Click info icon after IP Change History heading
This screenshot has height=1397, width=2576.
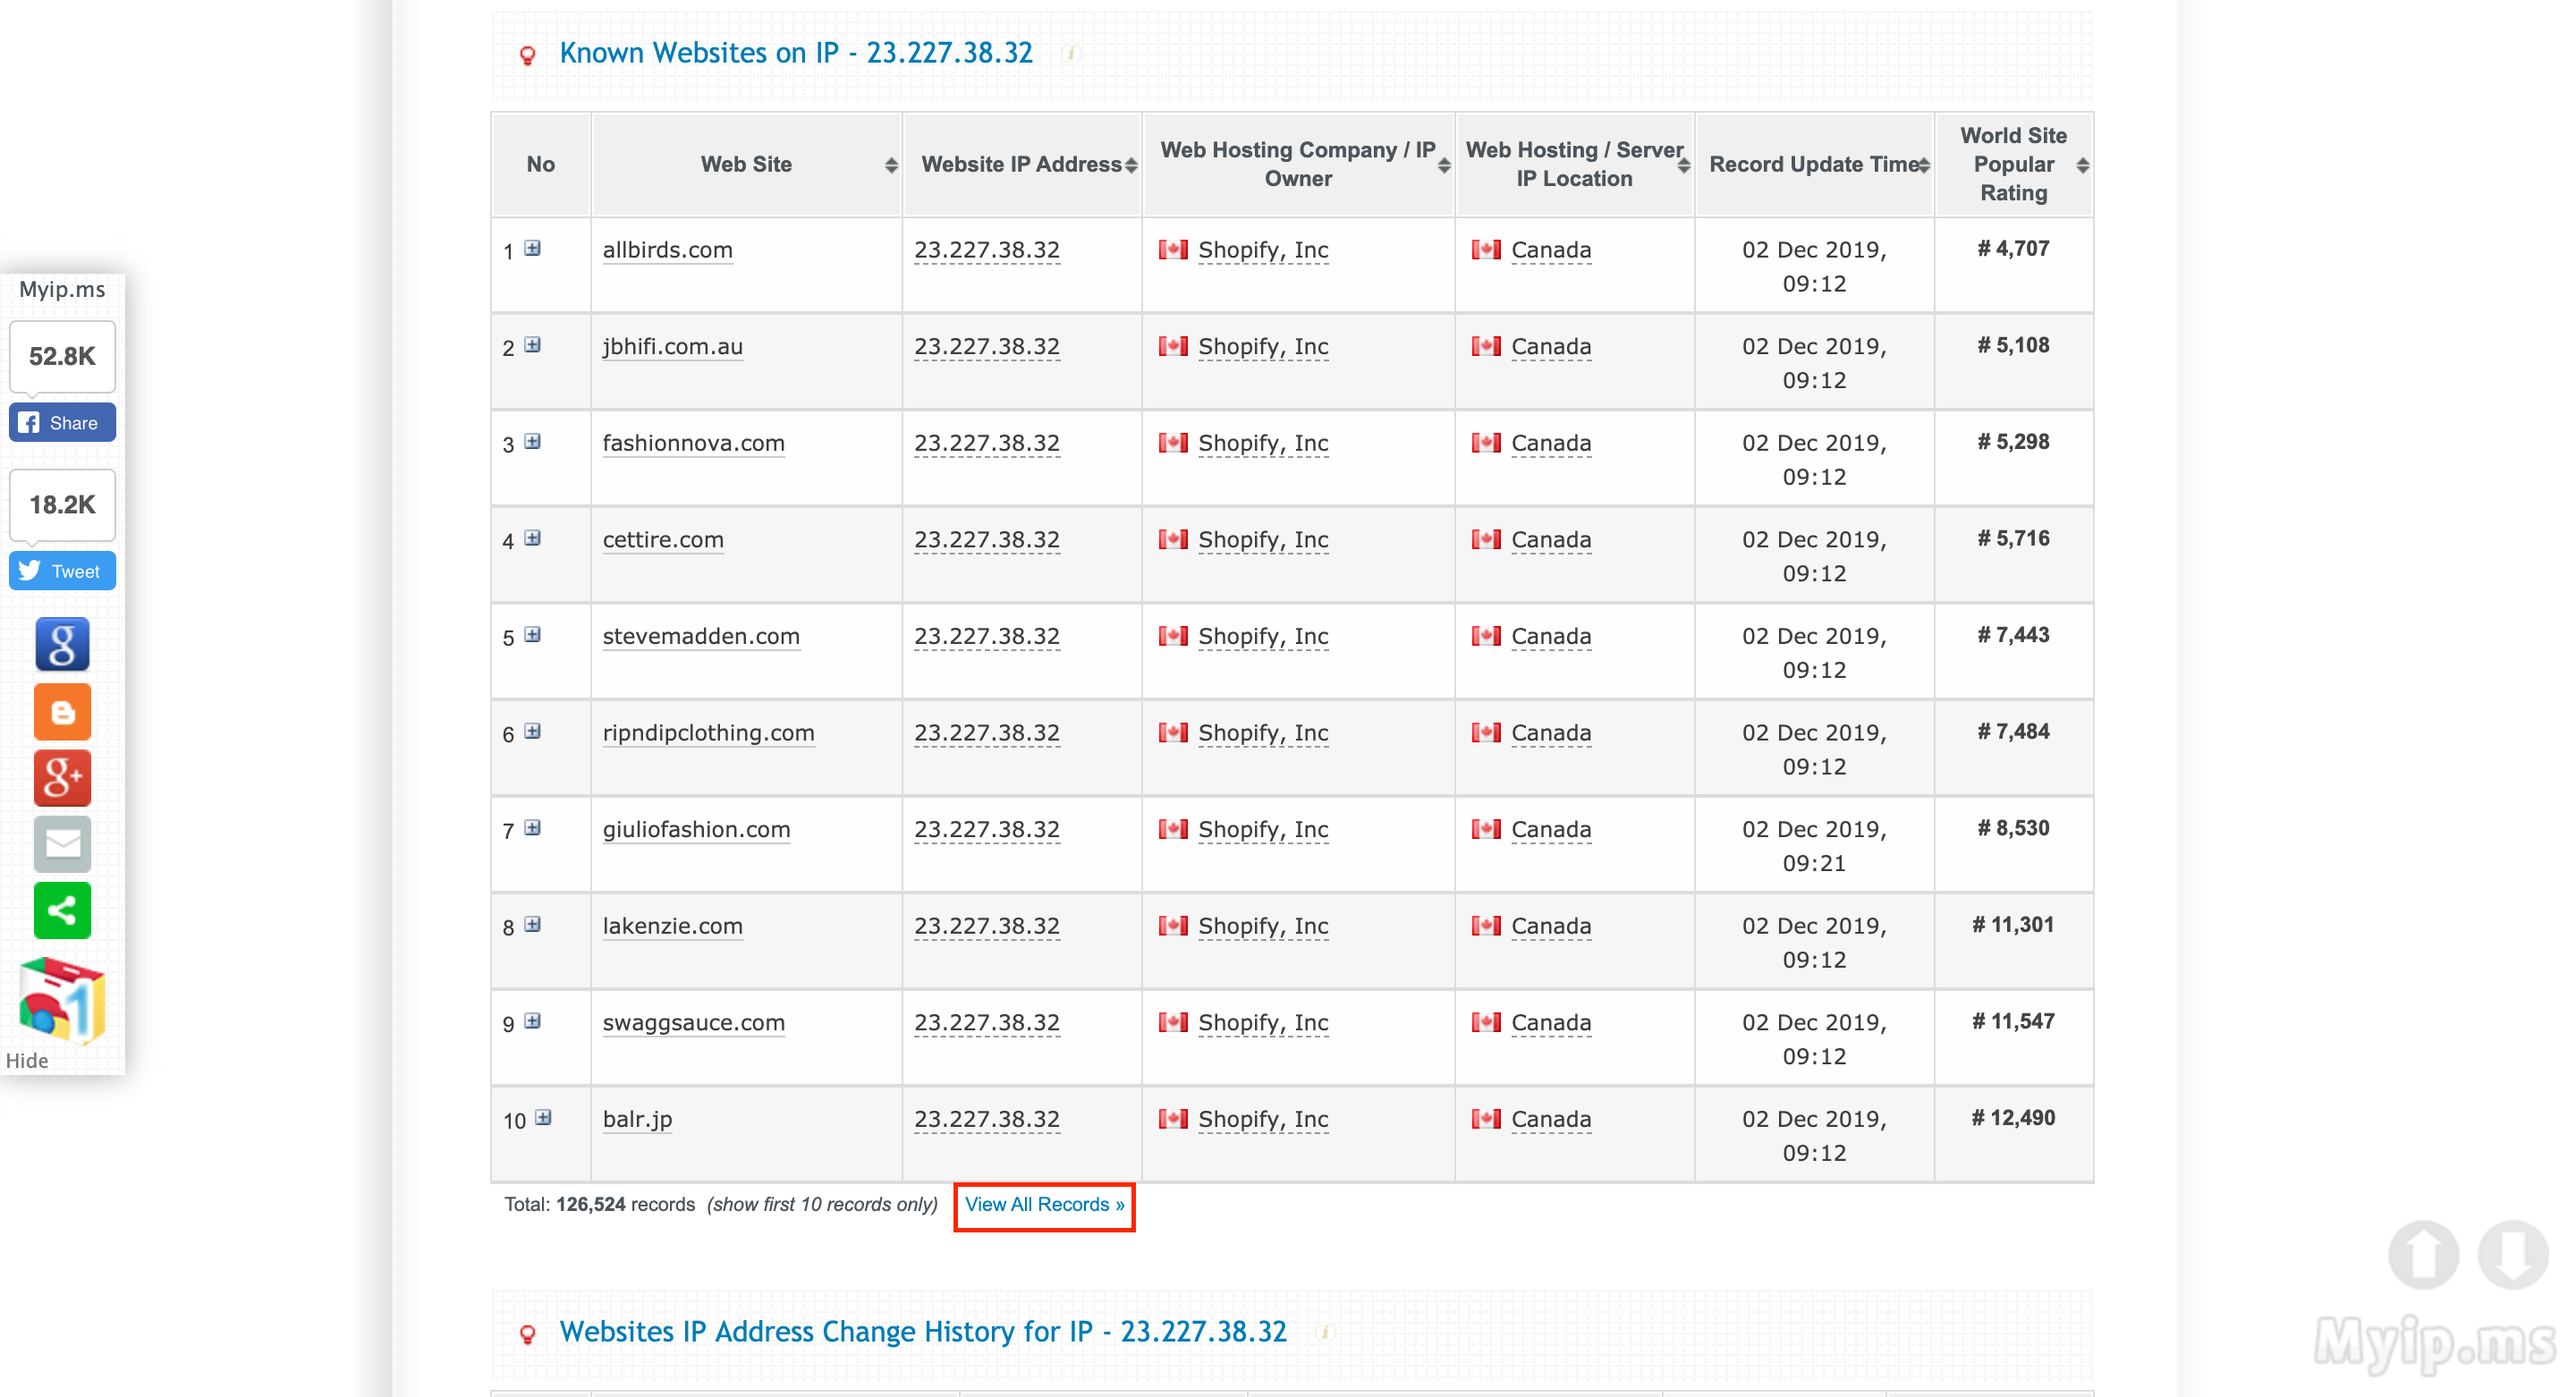(1325, 1332)
